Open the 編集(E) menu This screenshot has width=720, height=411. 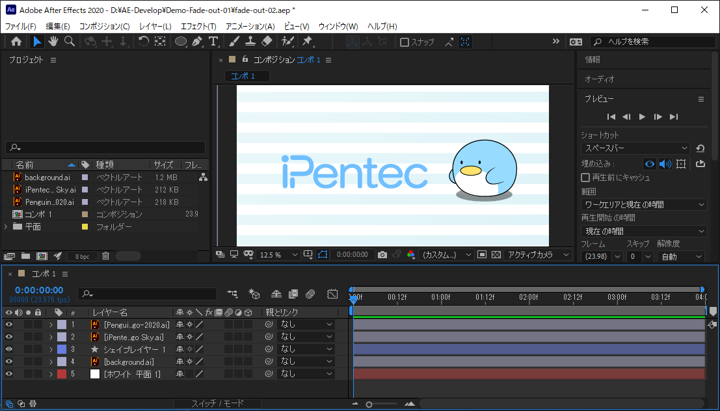[58, 26]
